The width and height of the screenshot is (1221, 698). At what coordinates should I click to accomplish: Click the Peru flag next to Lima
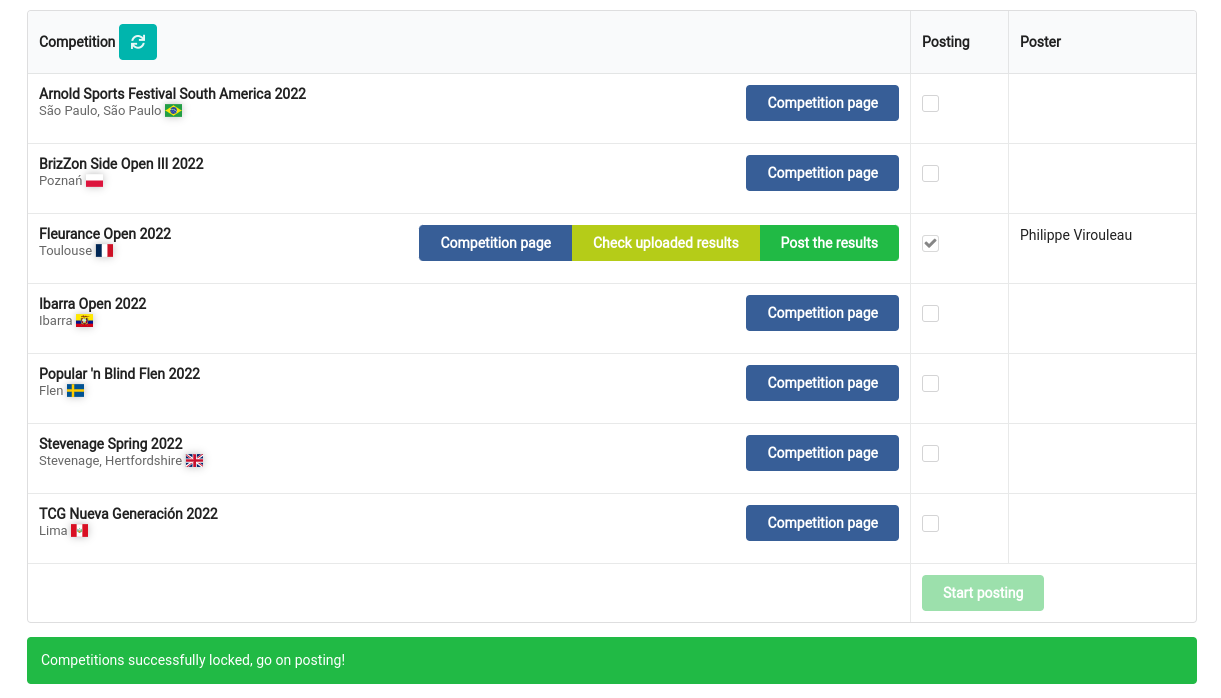[79, 531]
